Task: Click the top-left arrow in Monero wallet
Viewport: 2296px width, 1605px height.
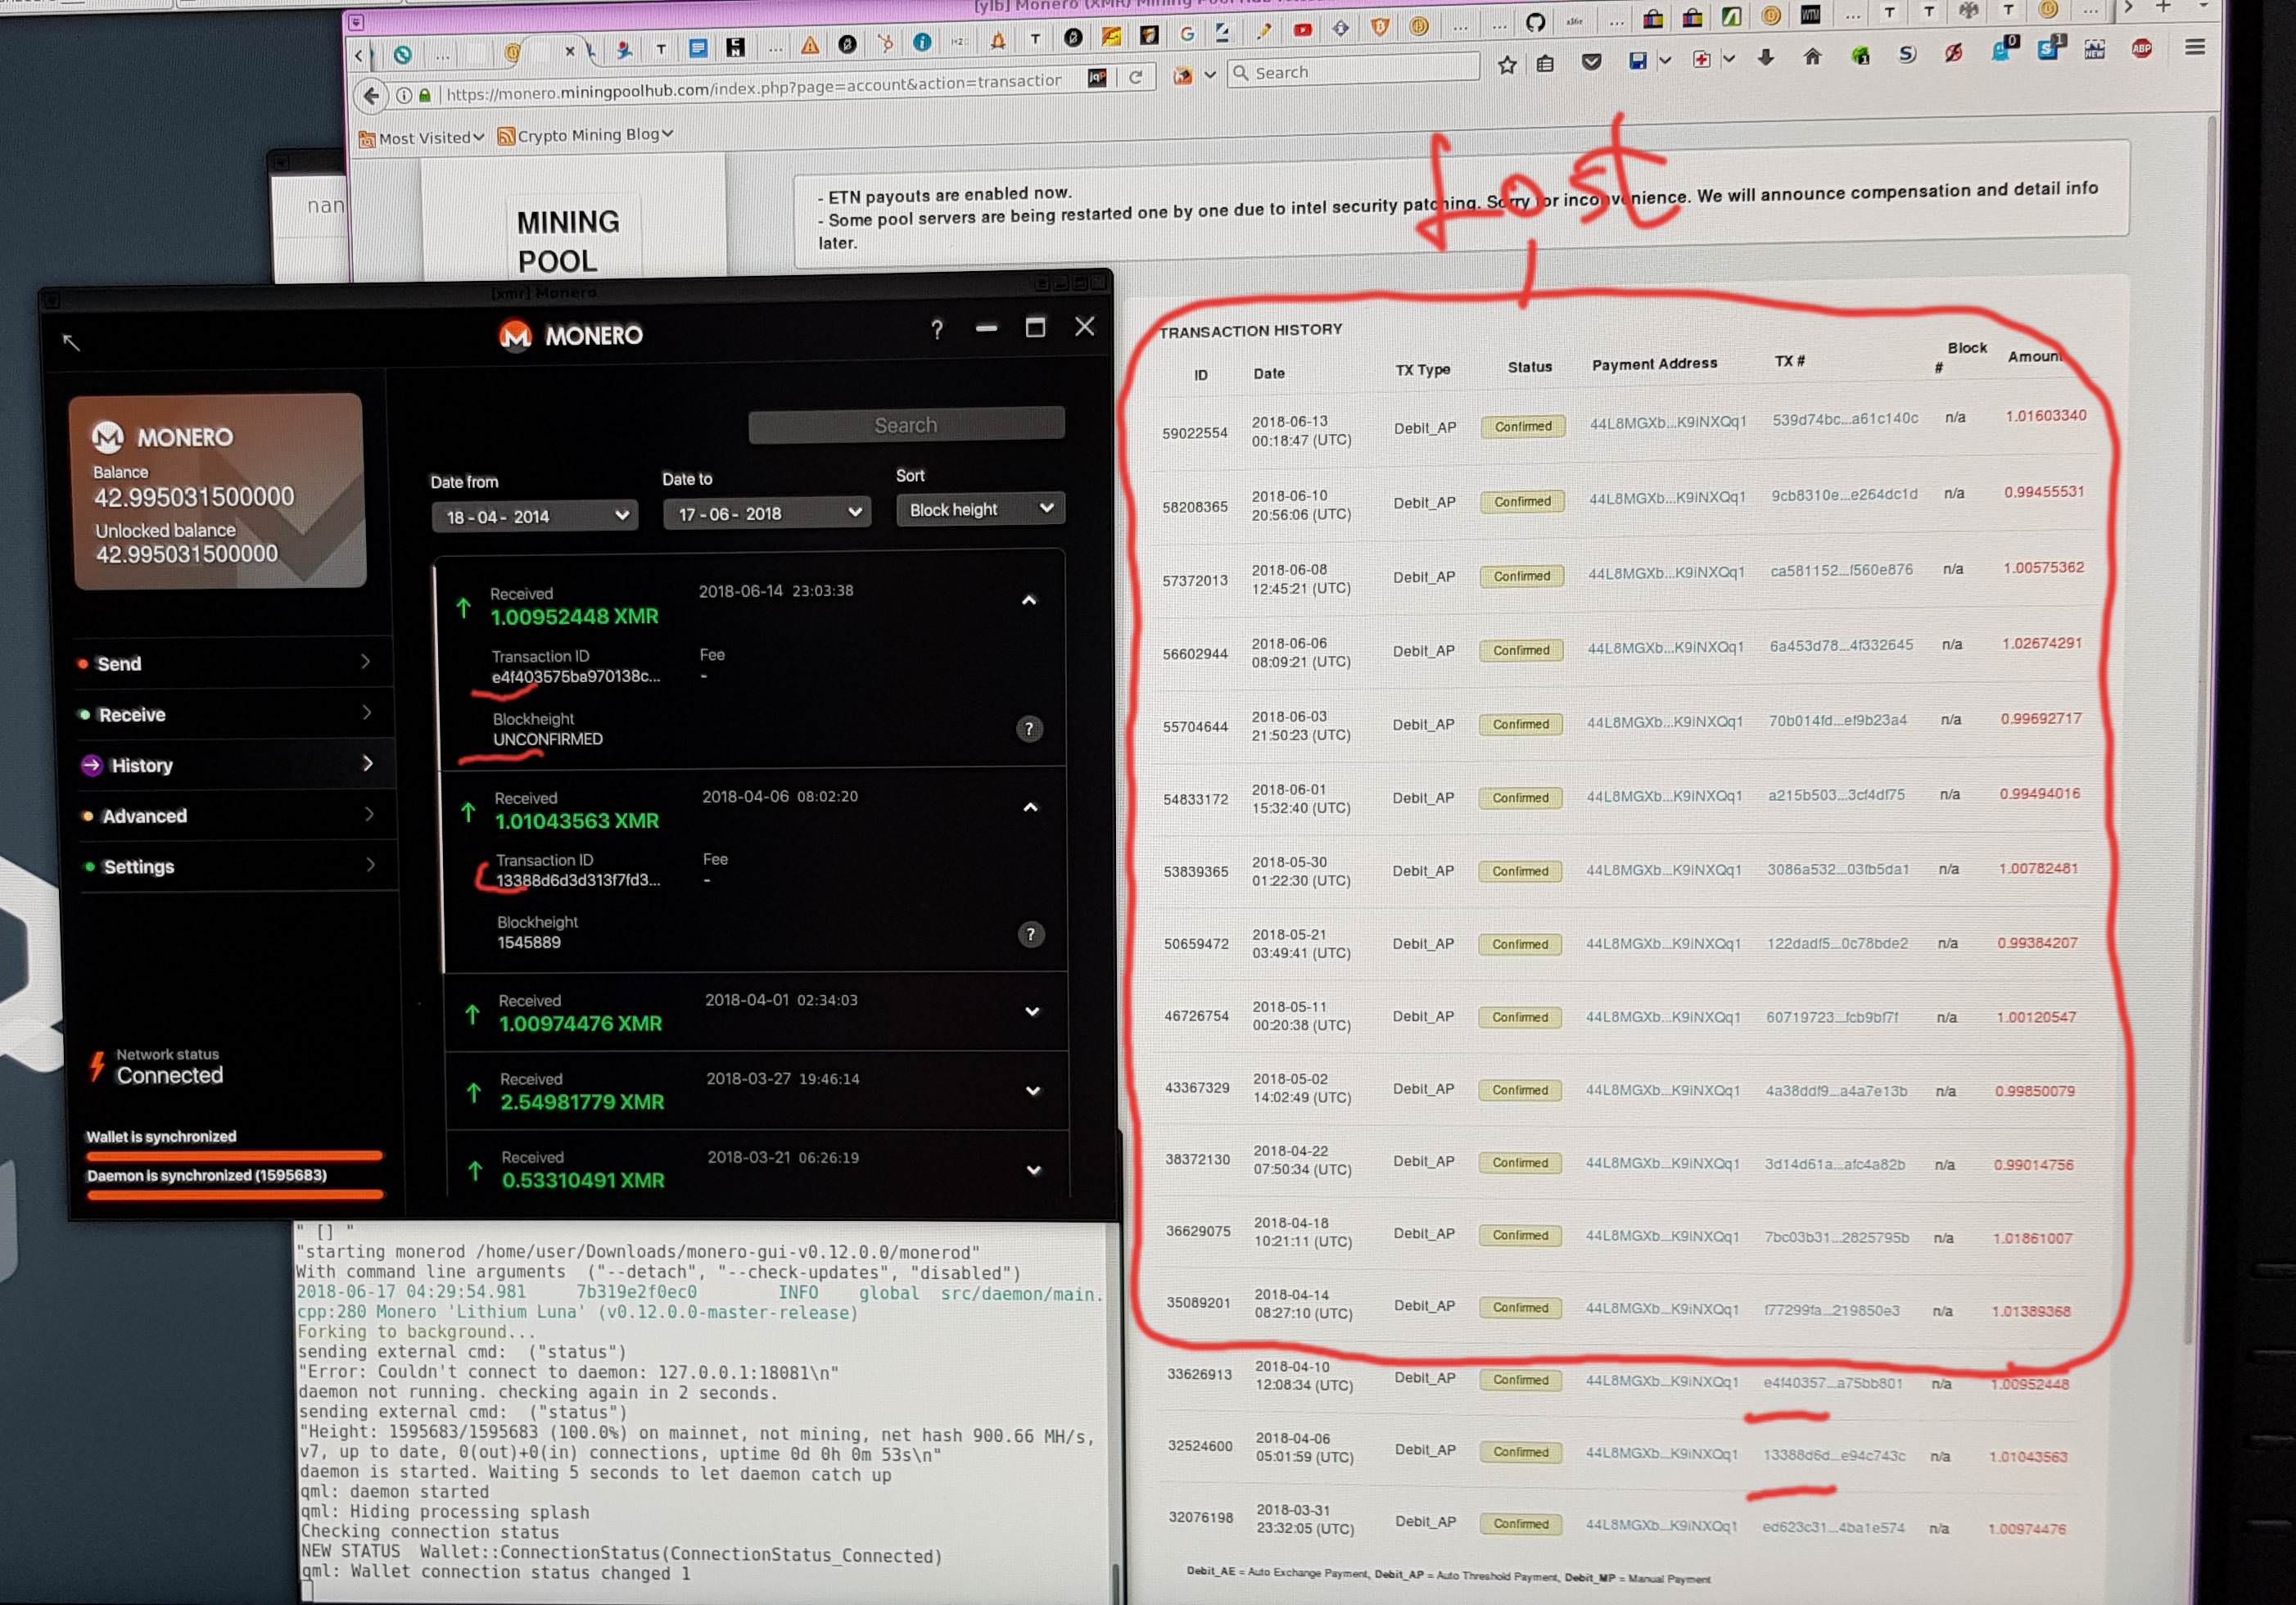Action: point(71,342)
